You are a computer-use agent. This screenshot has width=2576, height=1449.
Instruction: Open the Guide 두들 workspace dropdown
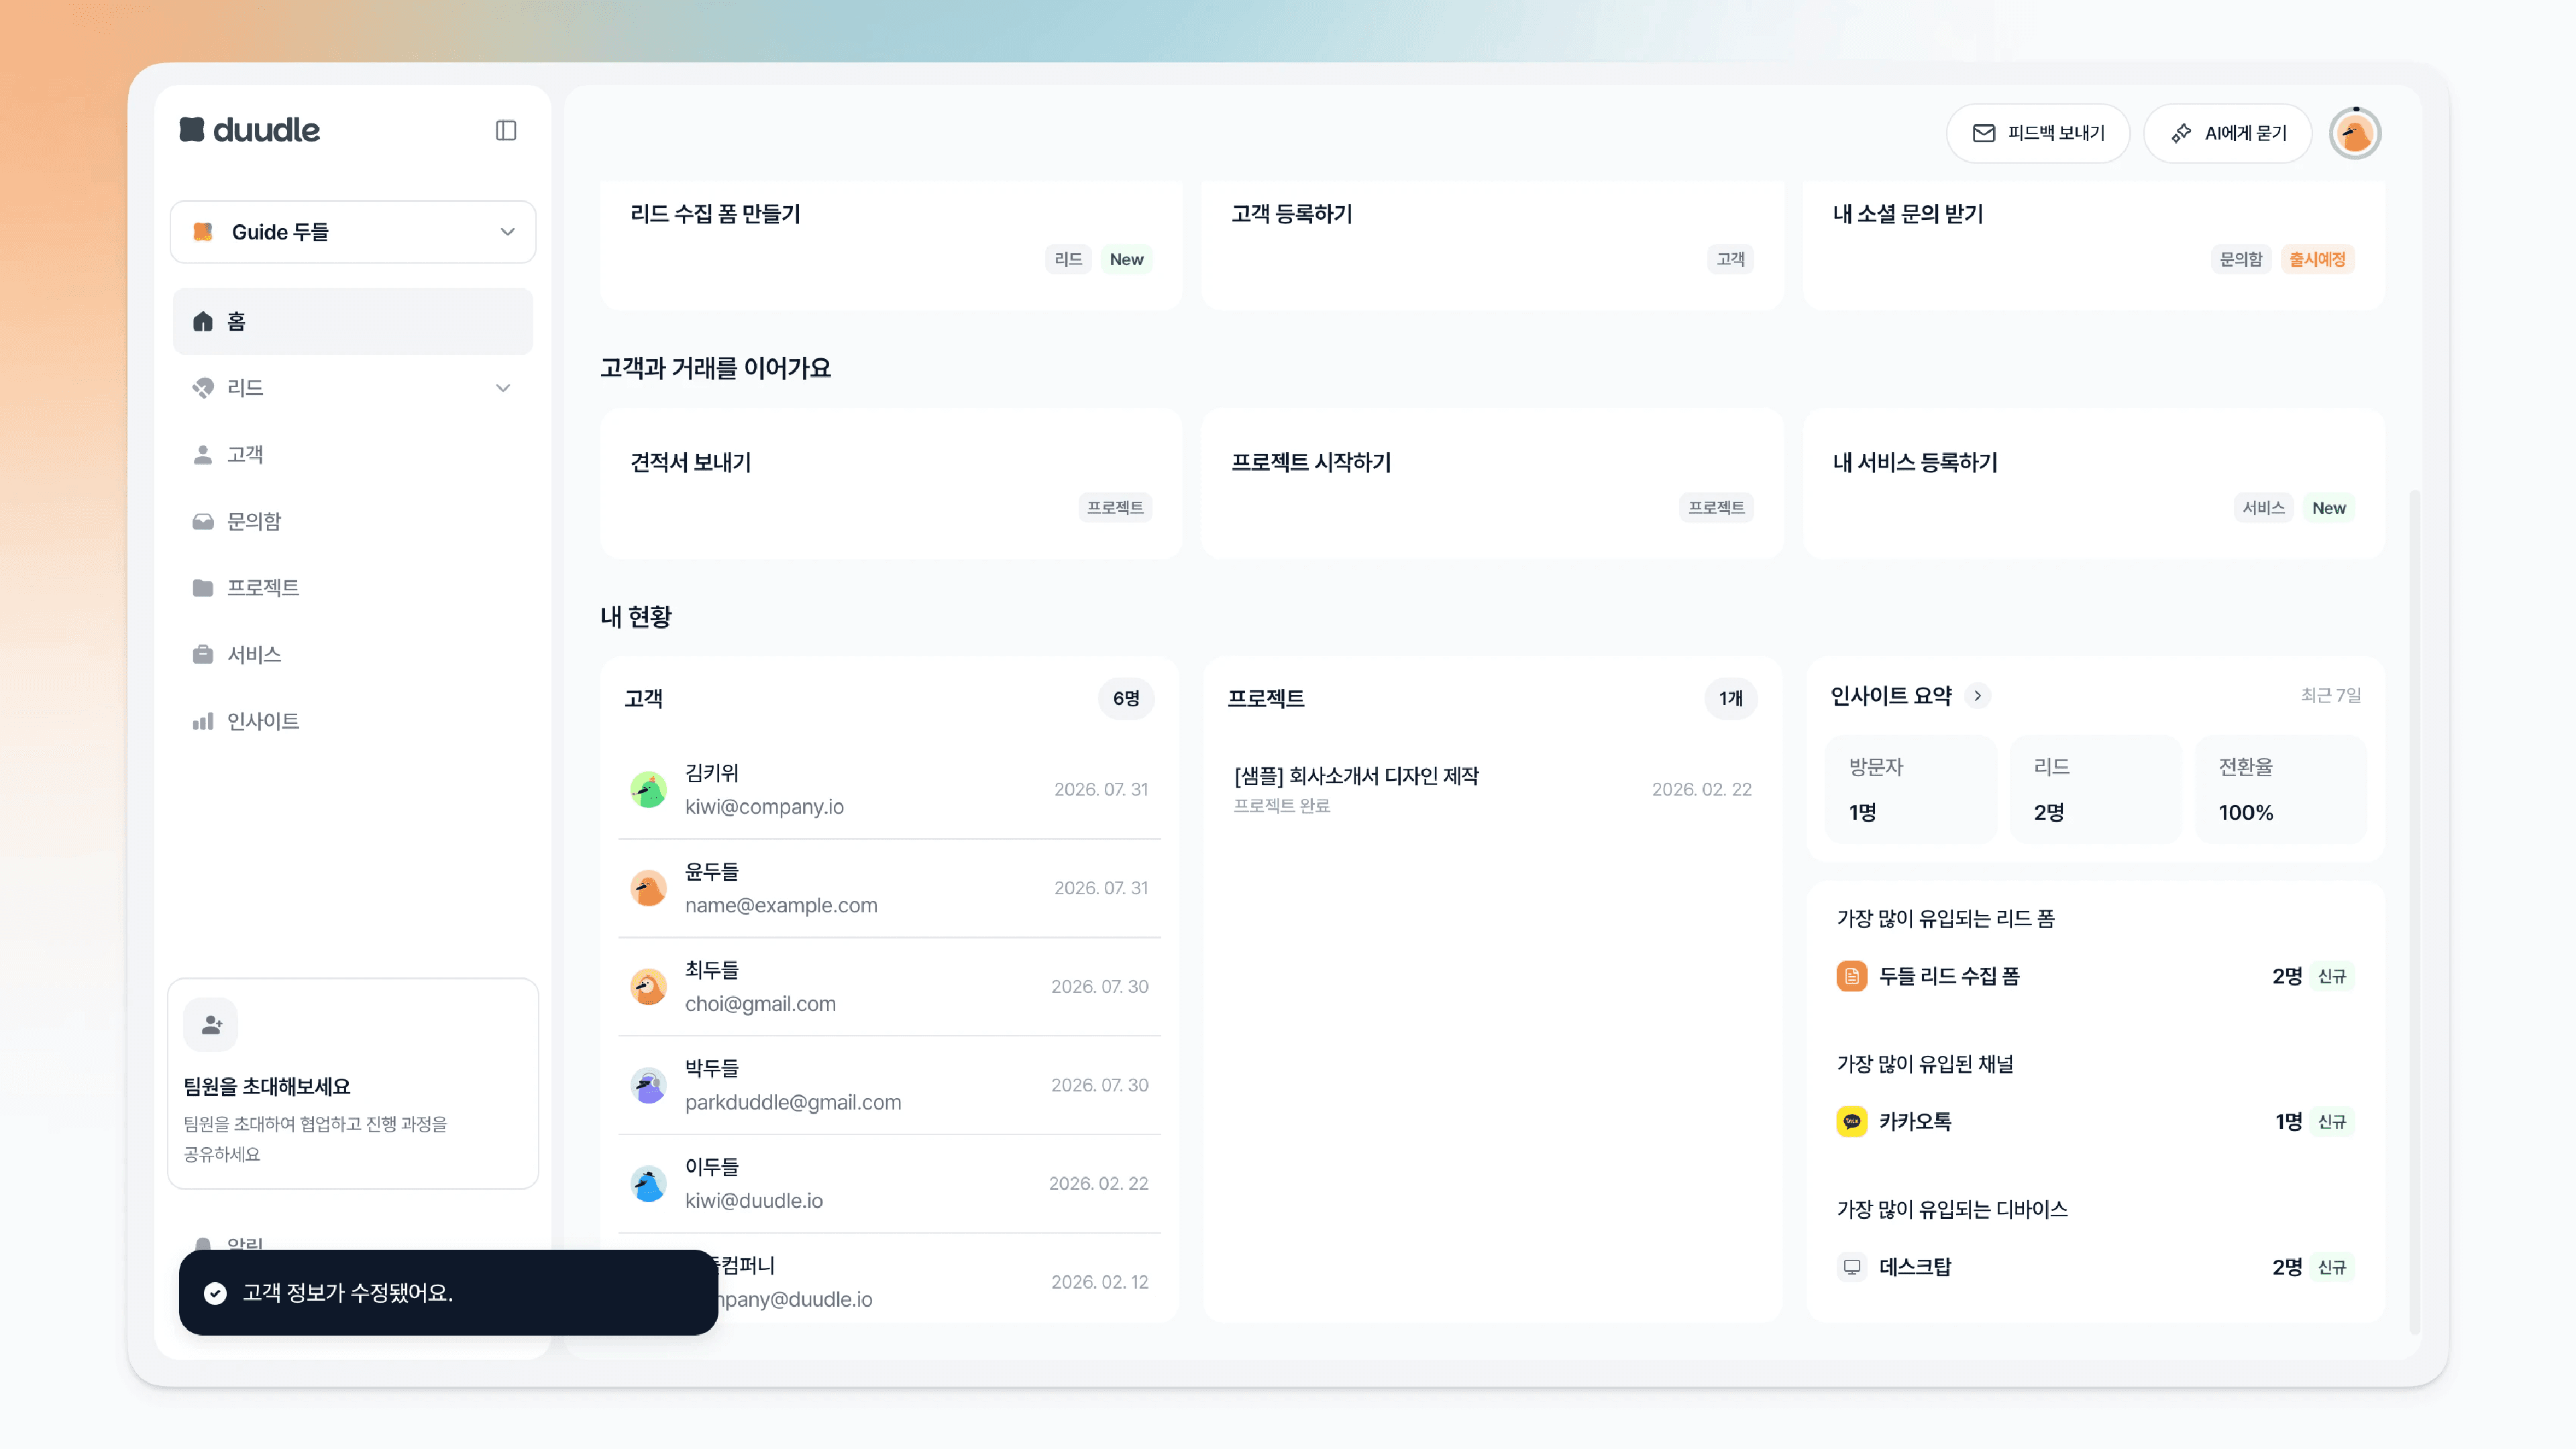pos(353,232)
